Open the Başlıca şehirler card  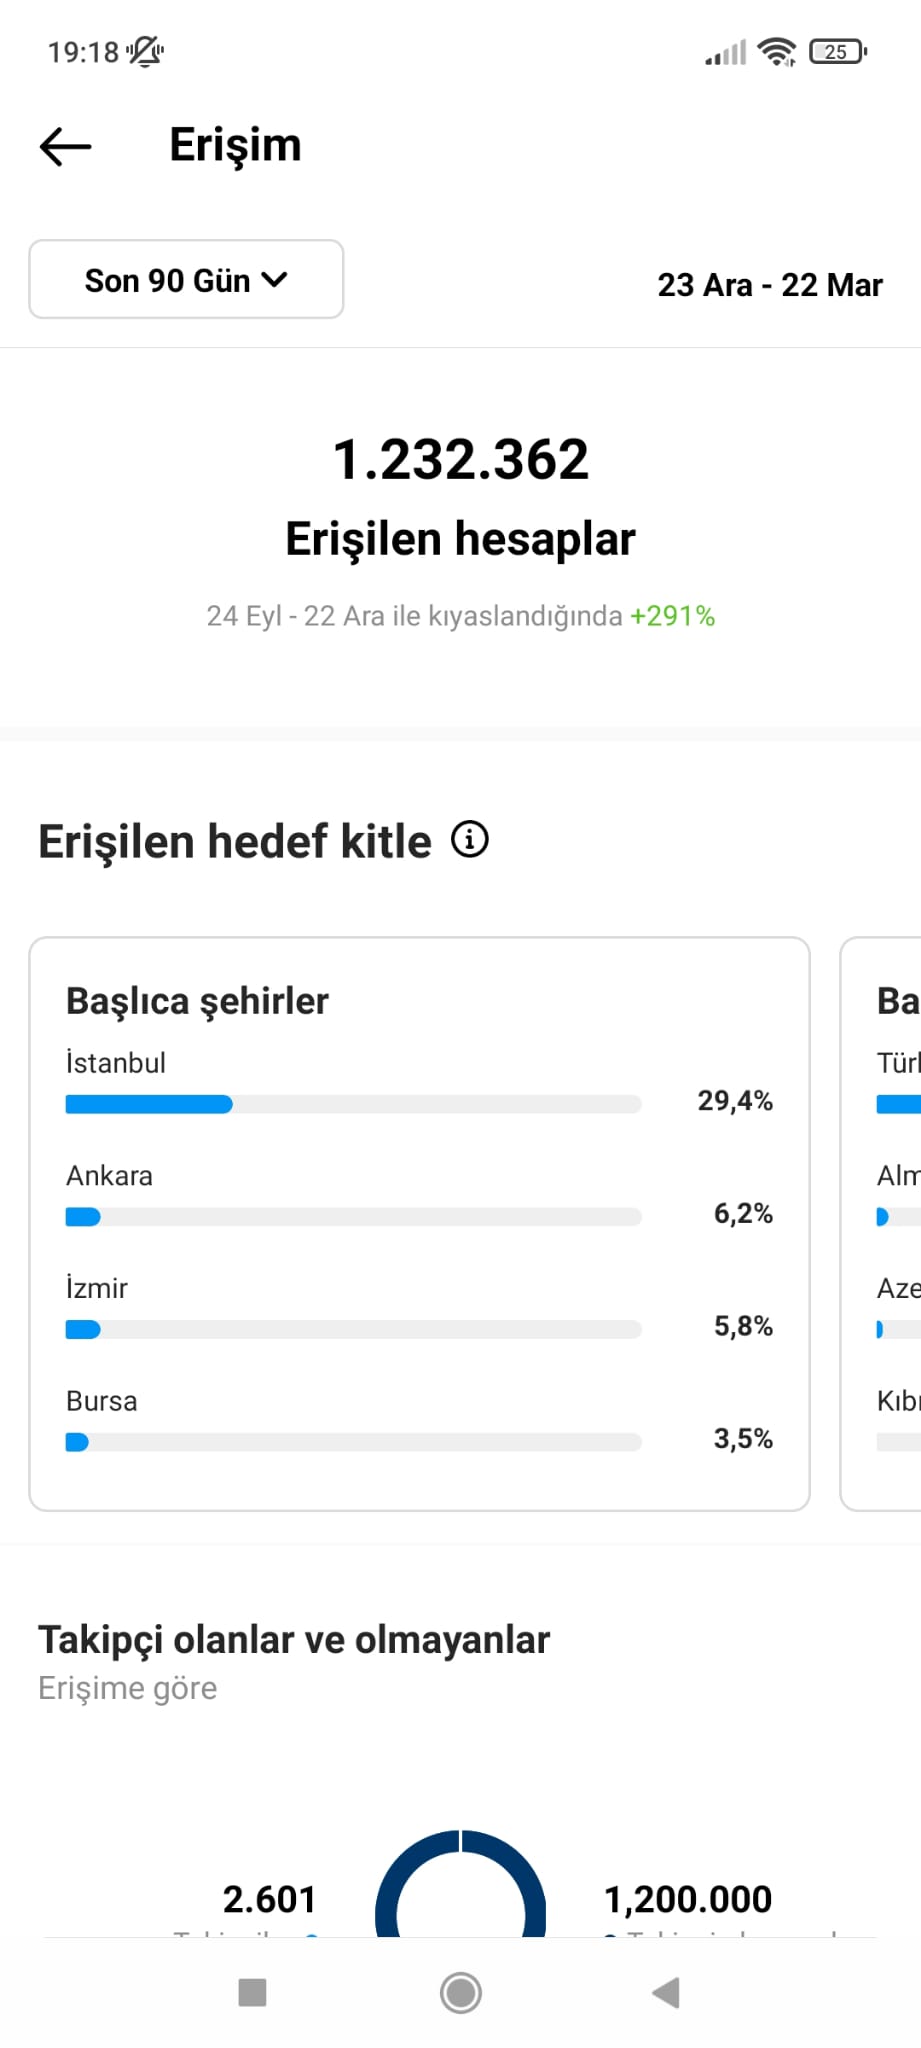(419, 1224)
